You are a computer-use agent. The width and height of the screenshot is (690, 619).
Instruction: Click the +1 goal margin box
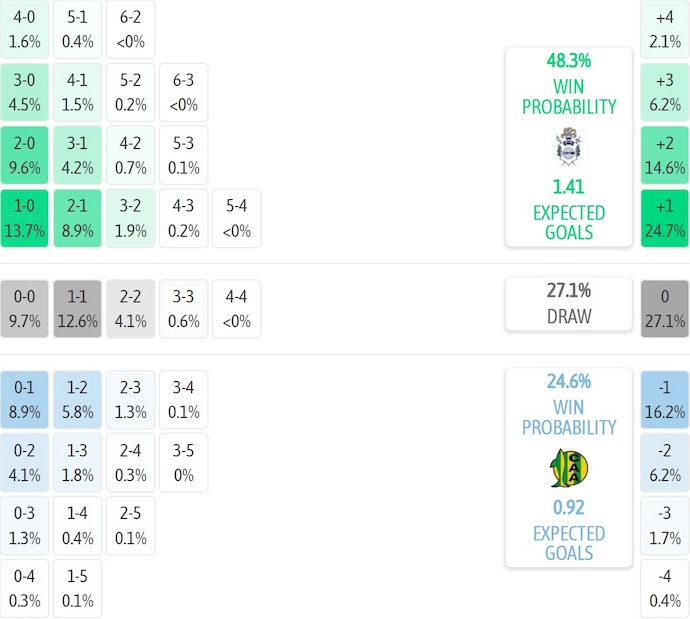coord(665,219)
